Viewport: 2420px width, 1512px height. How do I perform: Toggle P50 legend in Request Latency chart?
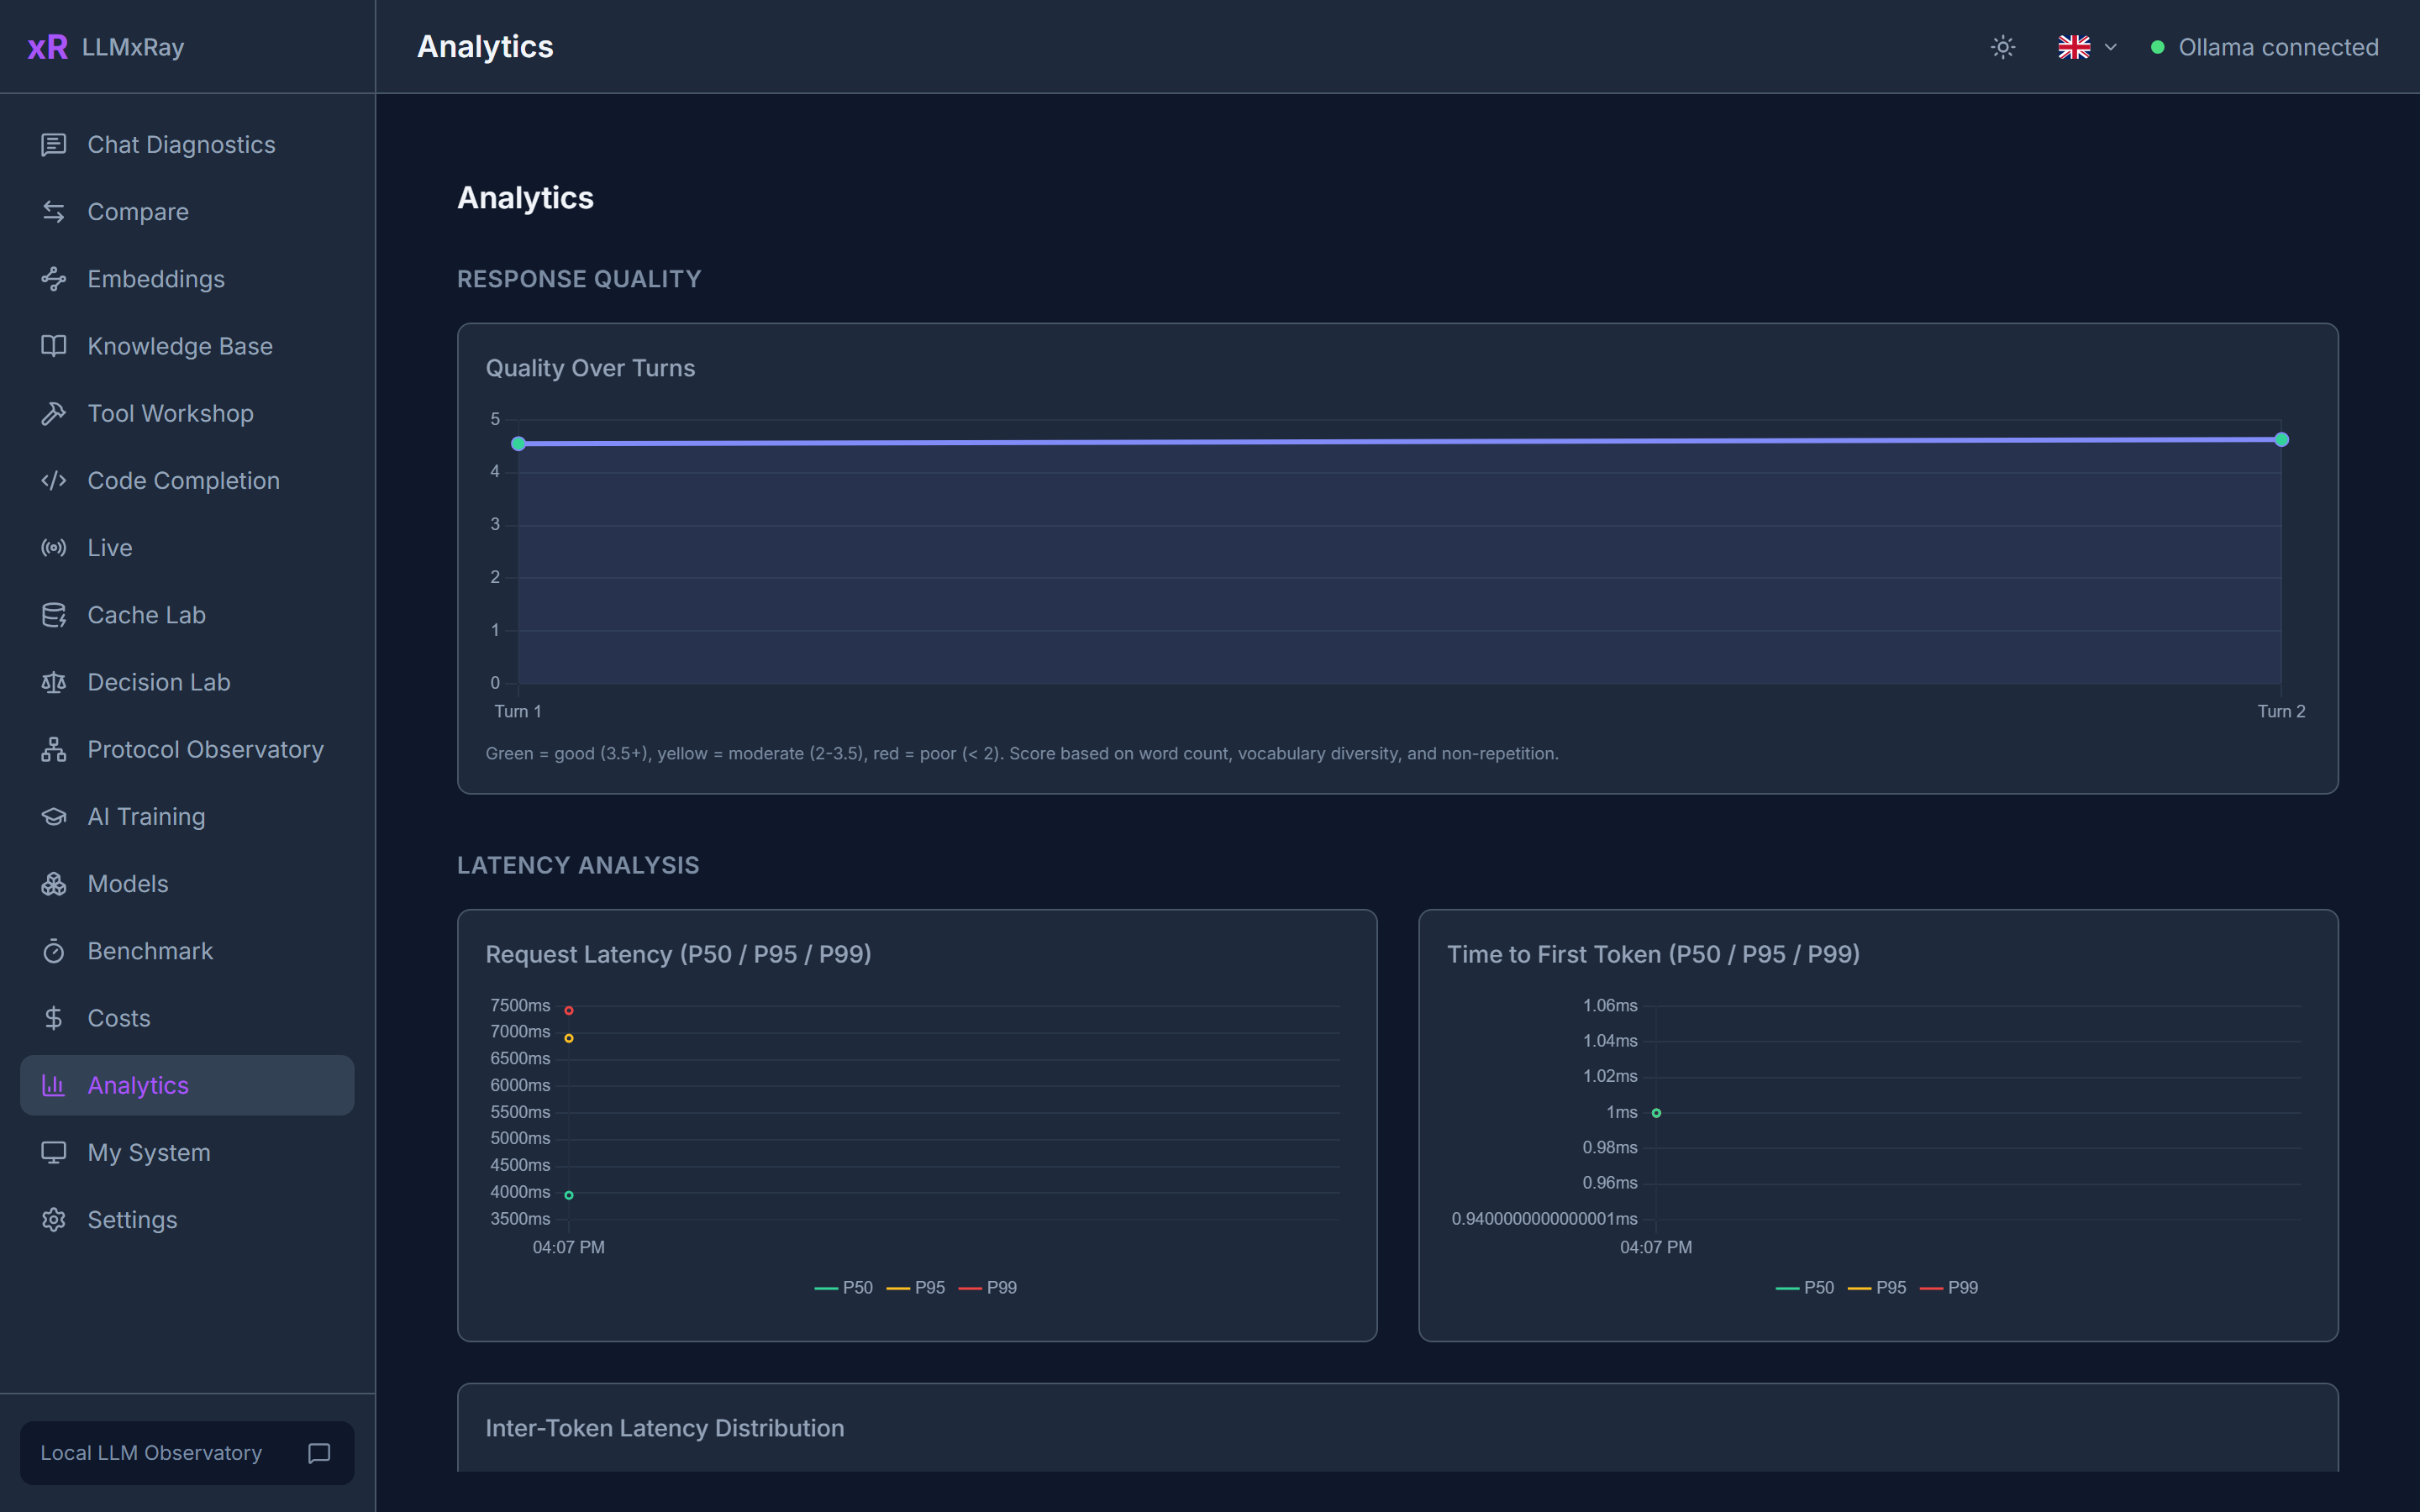pos(843,1288)
